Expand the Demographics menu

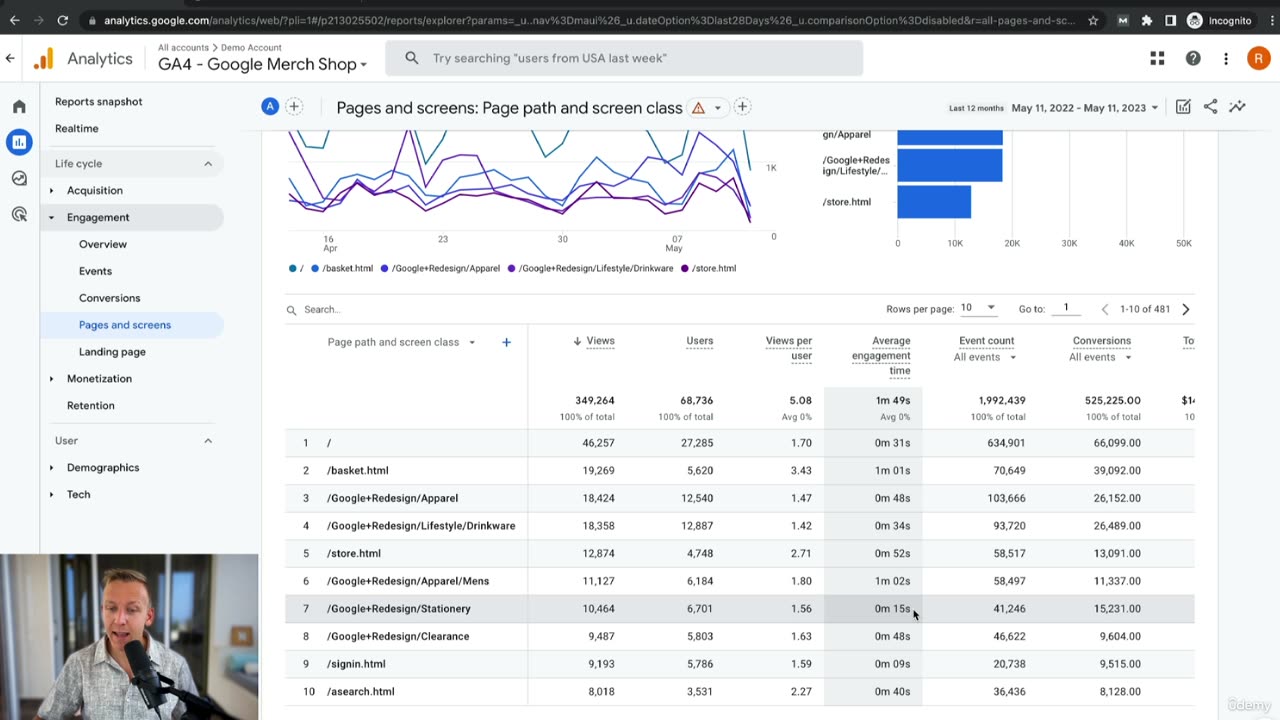click(103, 468)
